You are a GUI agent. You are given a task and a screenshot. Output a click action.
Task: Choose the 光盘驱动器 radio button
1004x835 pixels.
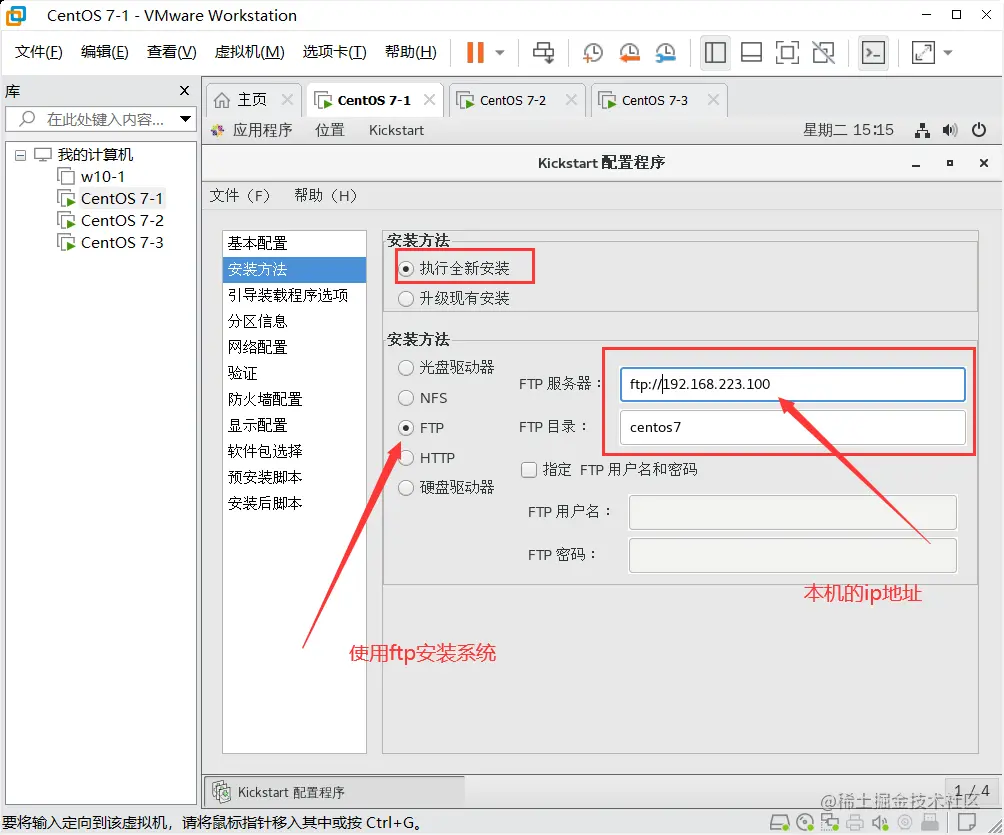coord(406,368)
